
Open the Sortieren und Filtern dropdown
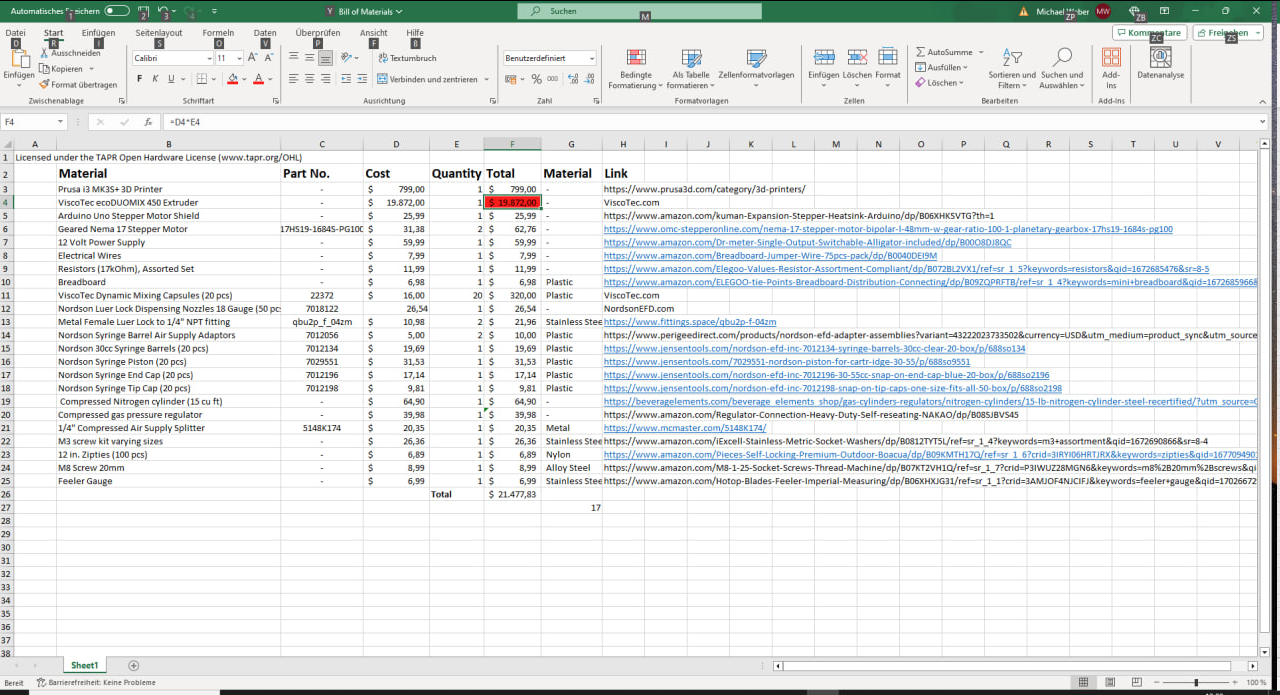coord(1011,68)
